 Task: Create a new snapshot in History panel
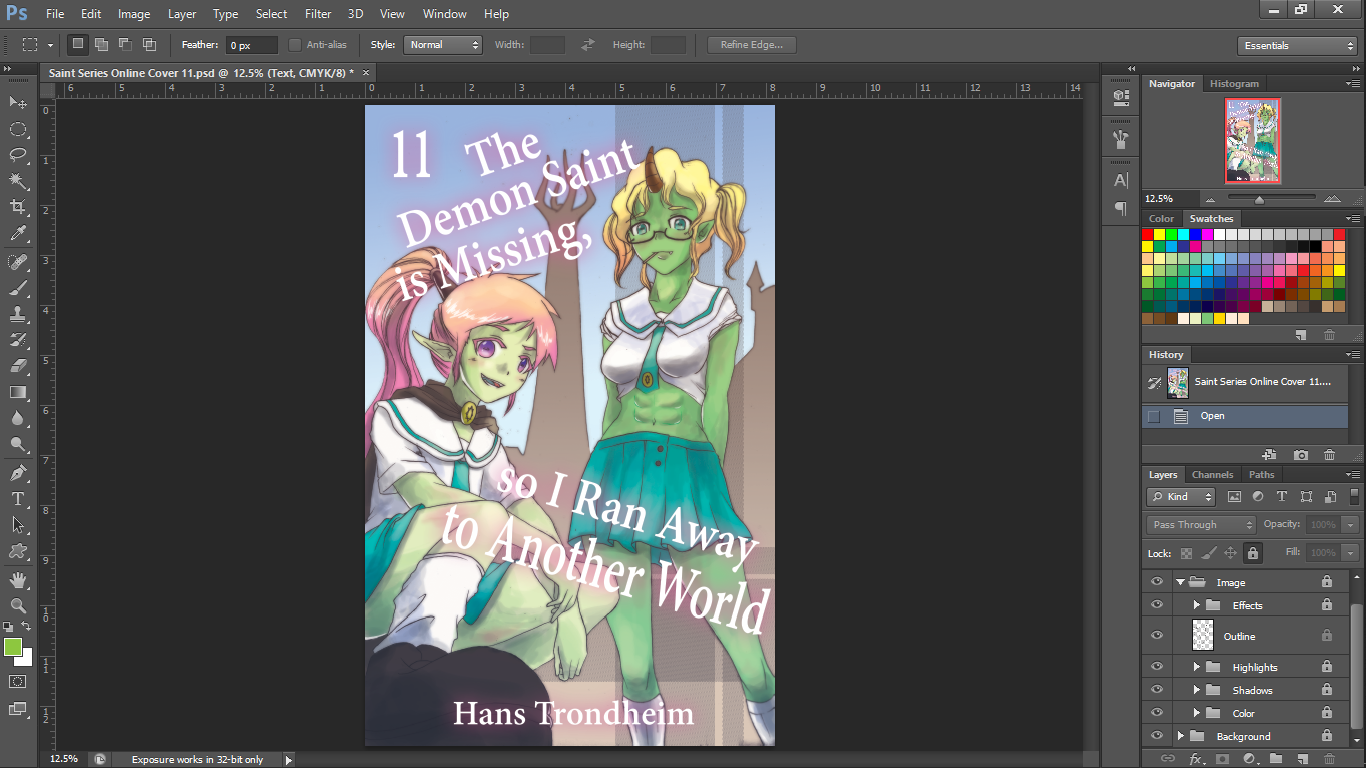coord(1301,455)
